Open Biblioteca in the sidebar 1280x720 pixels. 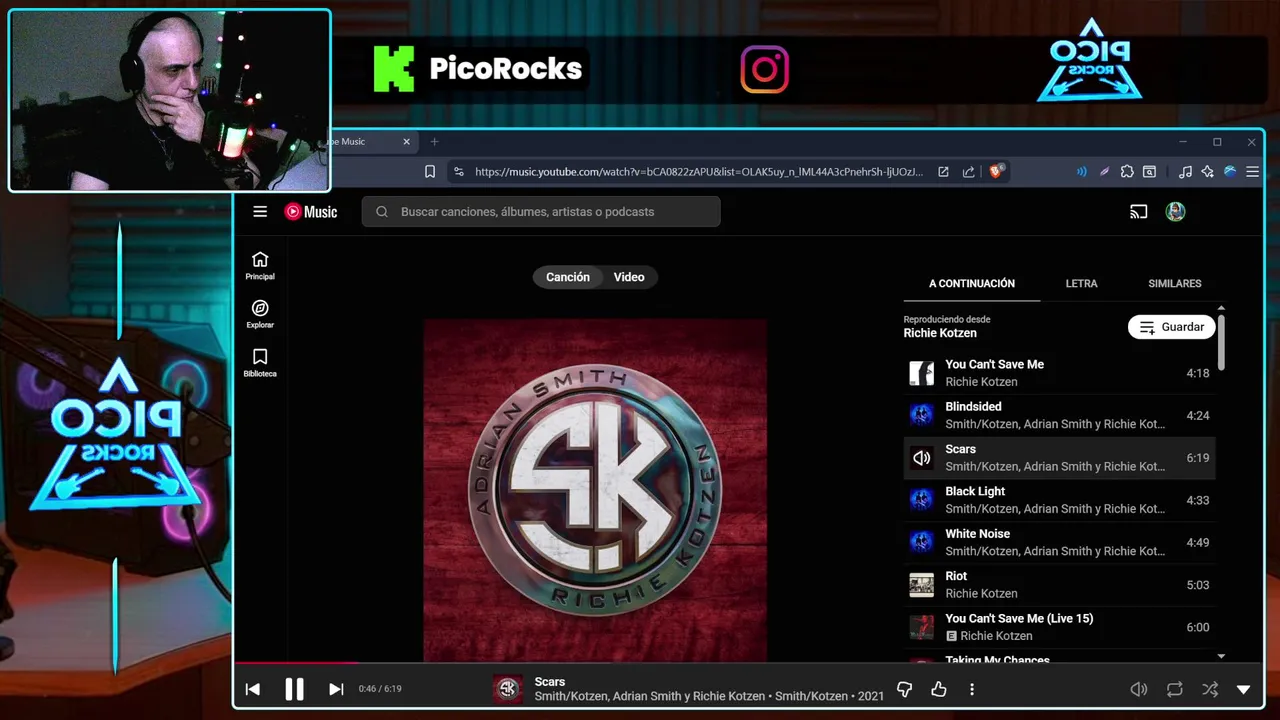pyautogui.click(x=260, y=363)
